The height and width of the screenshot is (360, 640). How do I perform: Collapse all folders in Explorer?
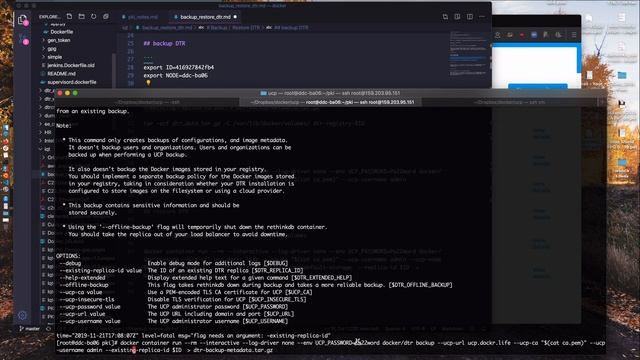(106, 16)
